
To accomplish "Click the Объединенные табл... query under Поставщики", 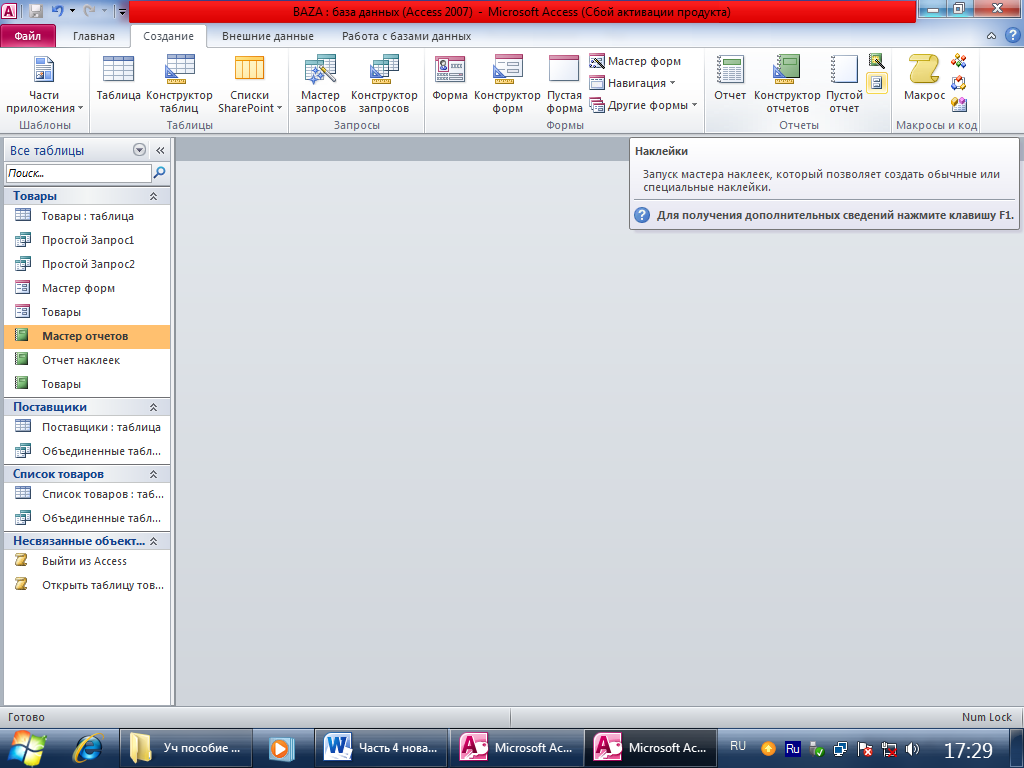I will 87,451.
